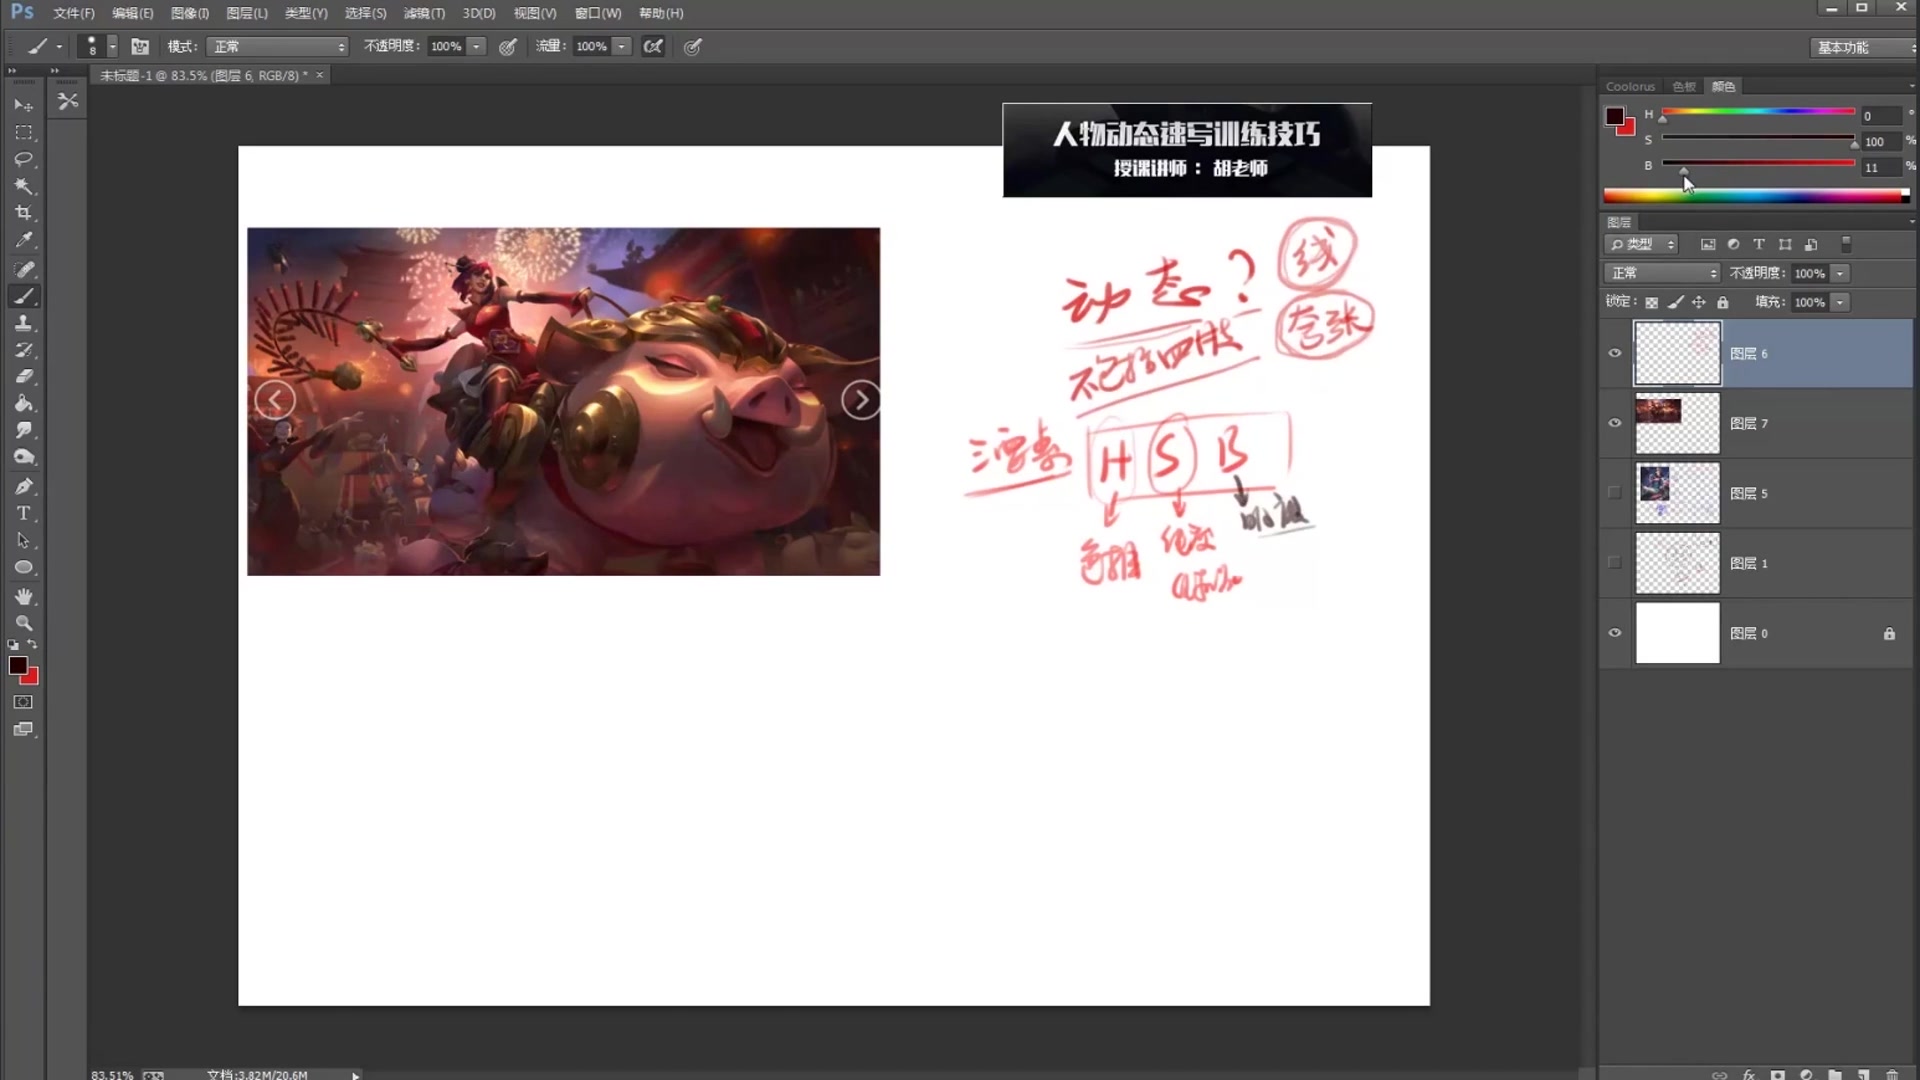Click the brightness B value field
The image size is (1920, 1080).
click(1880, 168)
